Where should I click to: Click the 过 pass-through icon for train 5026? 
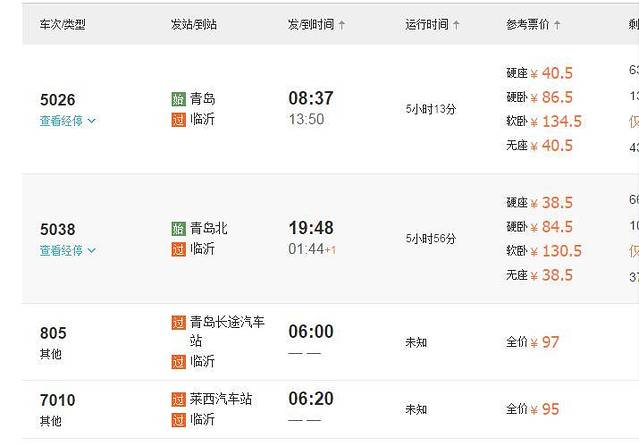point(178,120)
